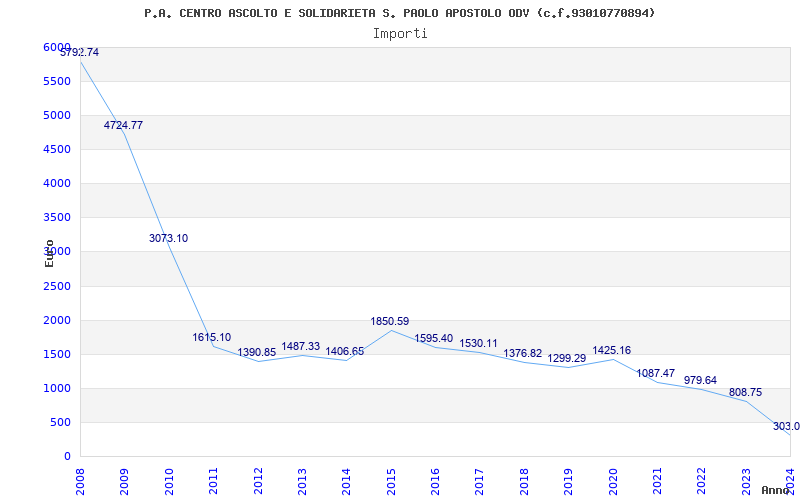
Task: Select the 1615.10 data label
Action: [x=212, y=337]
